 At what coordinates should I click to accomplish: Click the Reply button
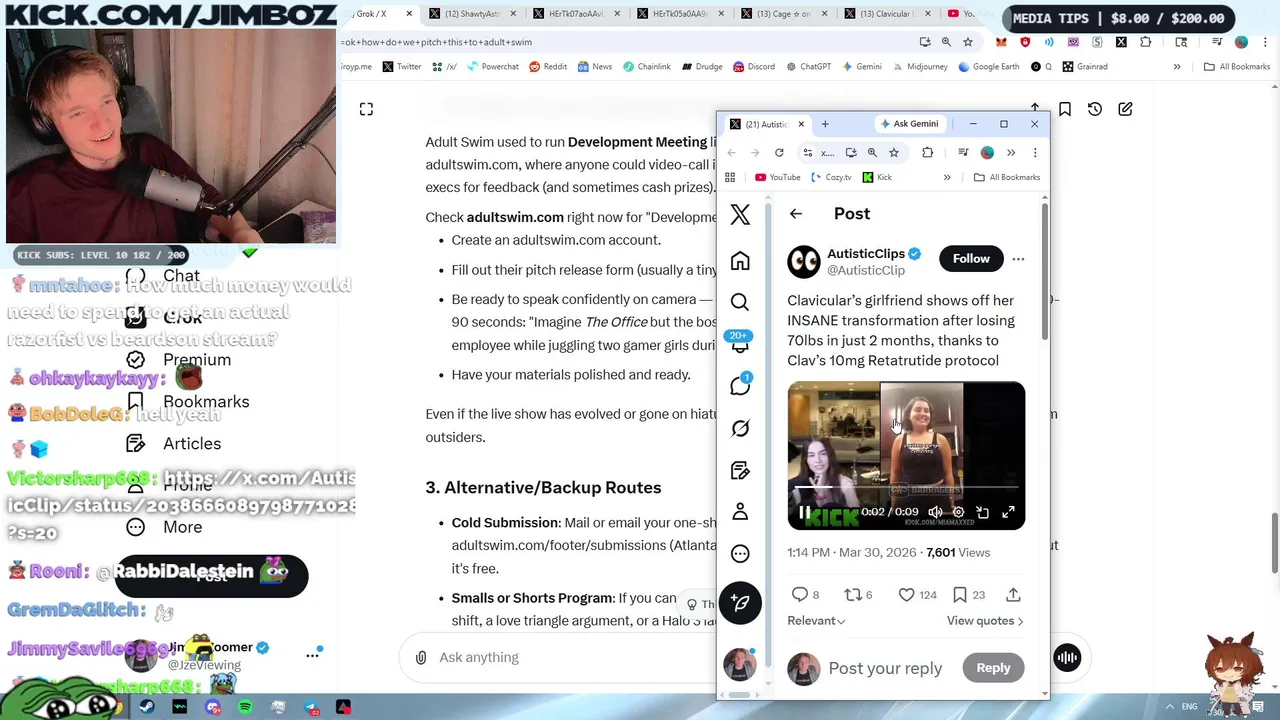click(x=993, y=668)
